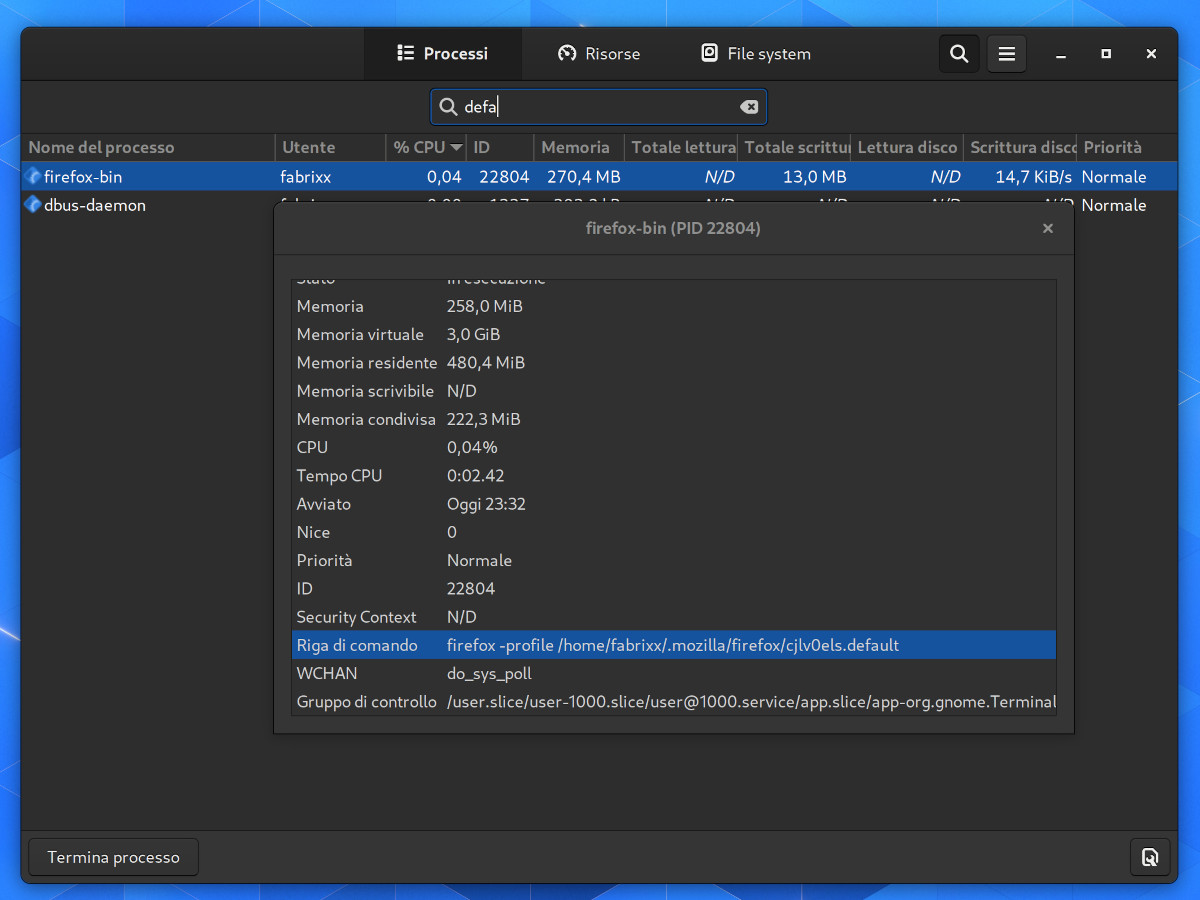
Task: Click the dialog title firefox-bin (PID 22804)
Action: point(673,228)
